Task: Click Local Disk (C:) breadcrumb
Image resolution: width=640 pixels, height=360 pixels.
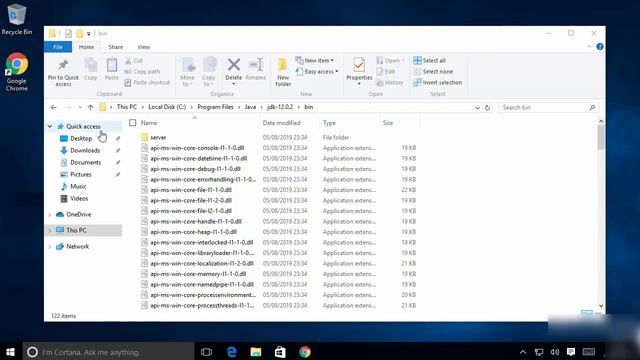Action: point(167,107)
